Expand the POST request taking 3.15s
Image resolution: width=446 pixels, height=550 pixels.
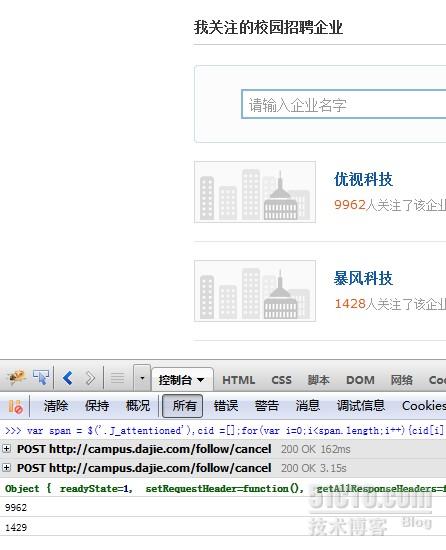pos(6,468)
